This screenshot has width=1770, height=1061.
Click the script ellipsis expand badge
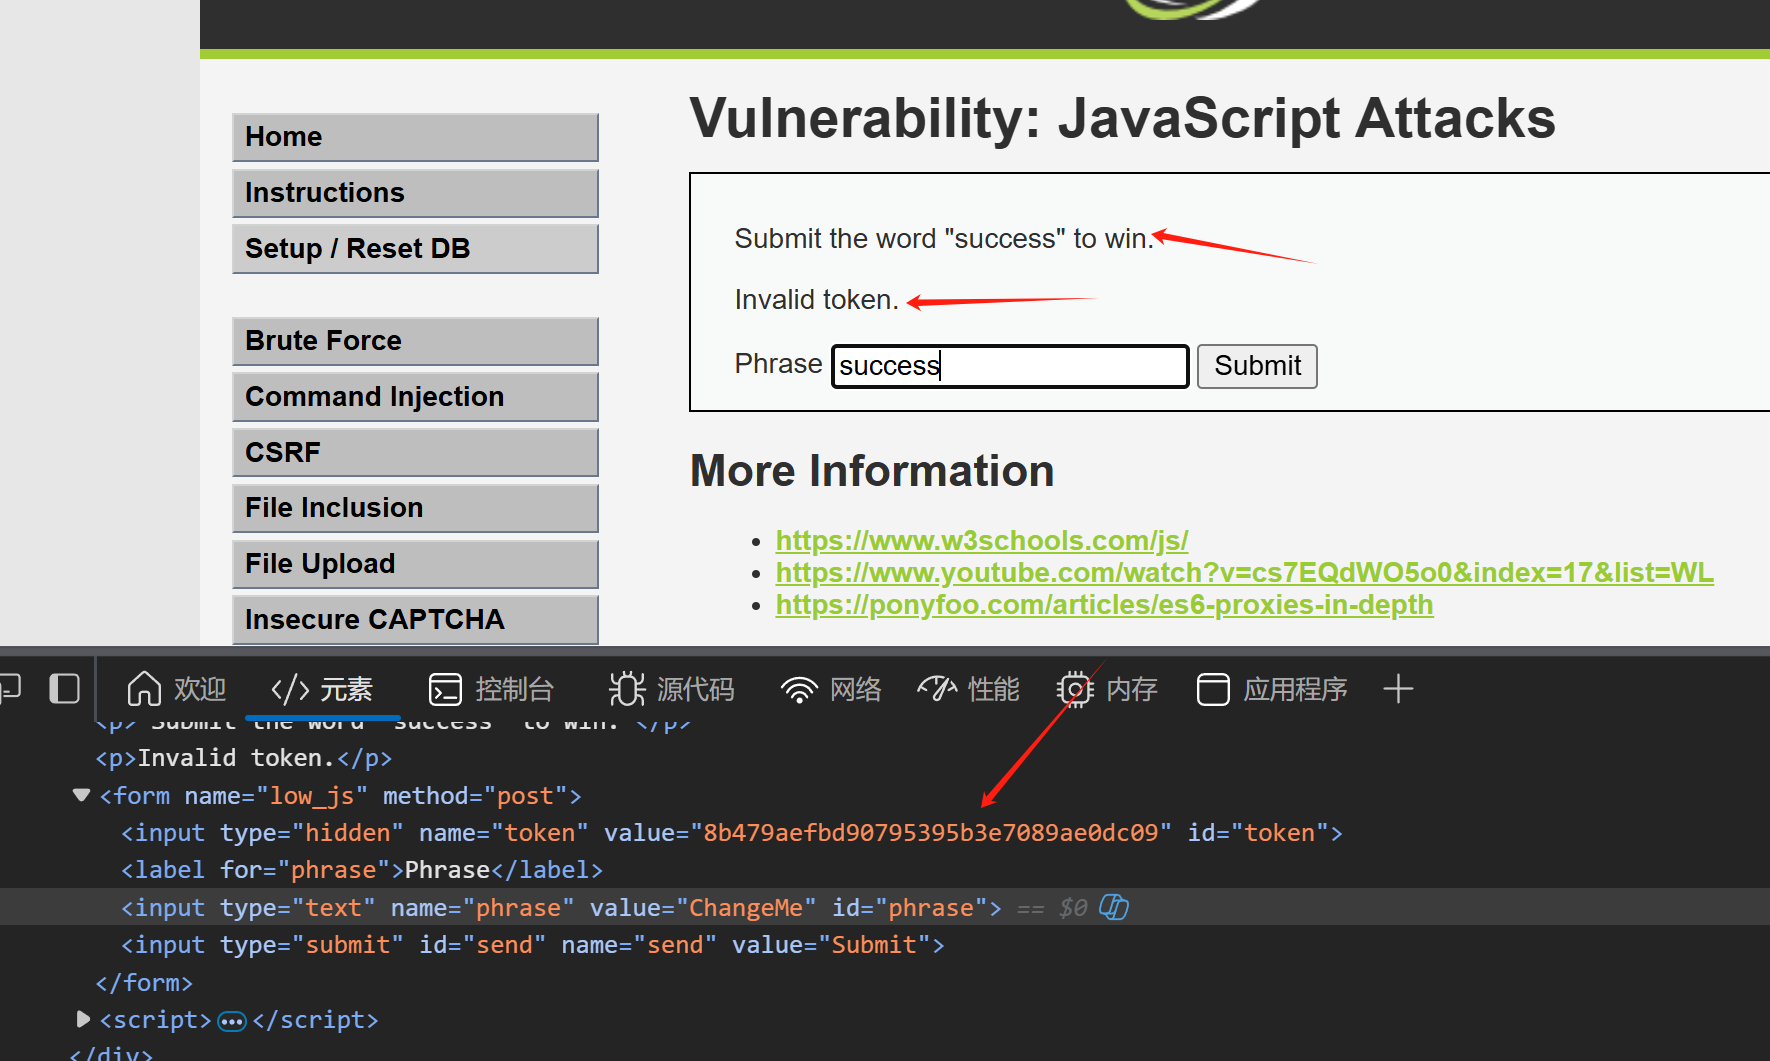coord(232,1021)
